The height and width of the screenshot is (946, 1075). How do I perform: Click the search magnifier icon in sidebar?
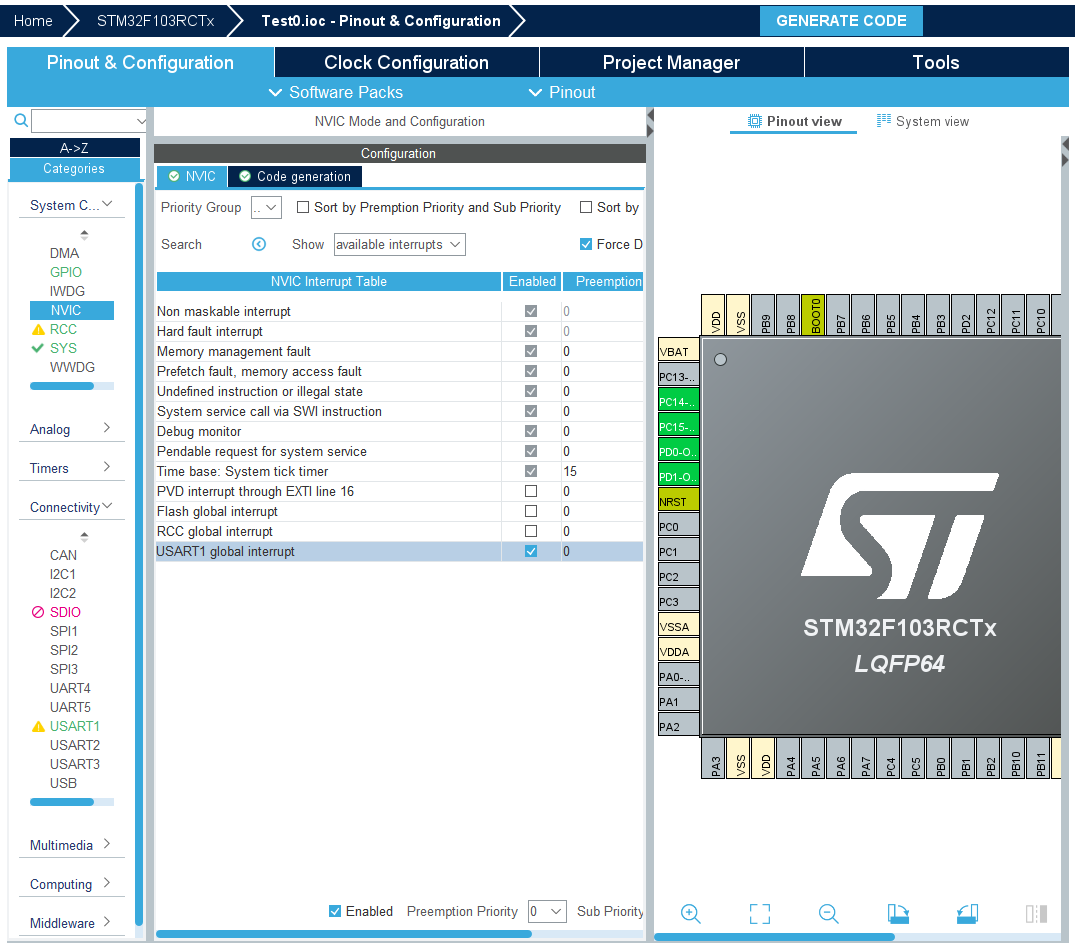pos(21,121)
